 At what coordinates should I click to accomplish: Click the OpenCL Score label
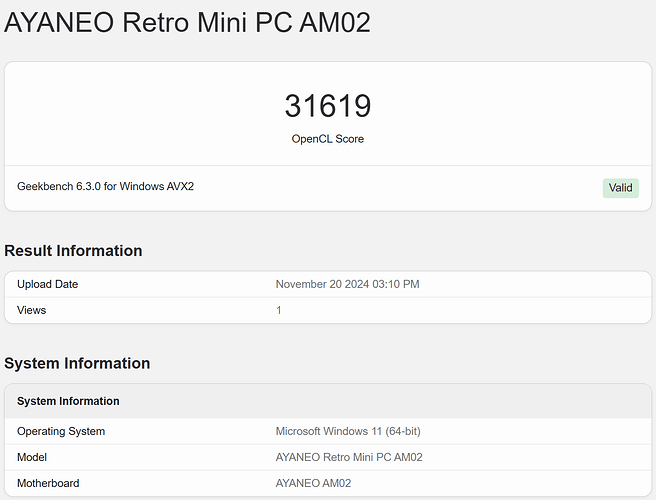point(327,139)
